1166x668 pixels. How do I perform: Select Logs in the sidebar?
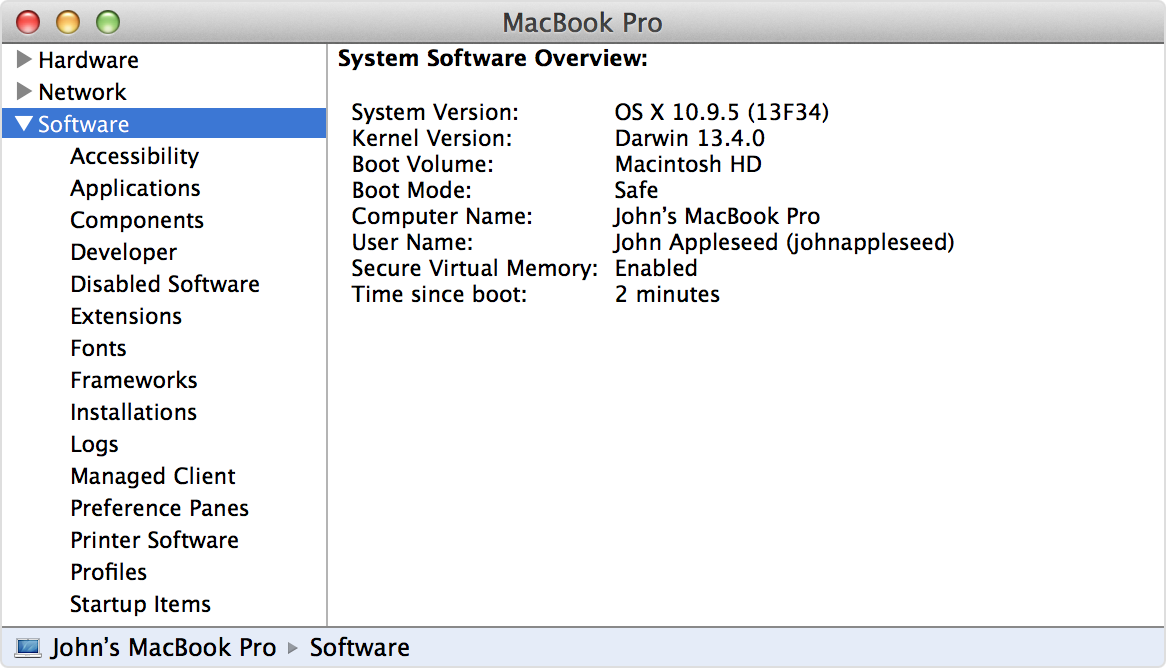point(94,444)
